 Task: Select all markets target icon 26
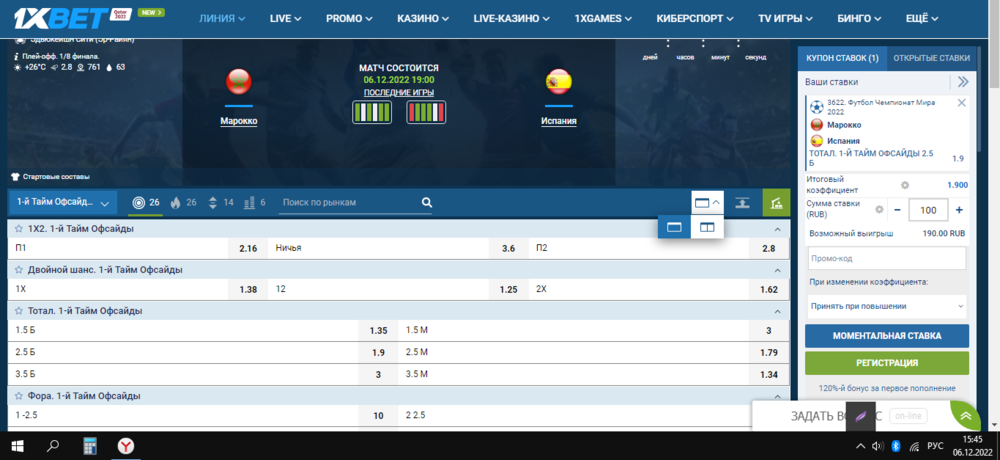pyautogui.click(x=146, y=203)
